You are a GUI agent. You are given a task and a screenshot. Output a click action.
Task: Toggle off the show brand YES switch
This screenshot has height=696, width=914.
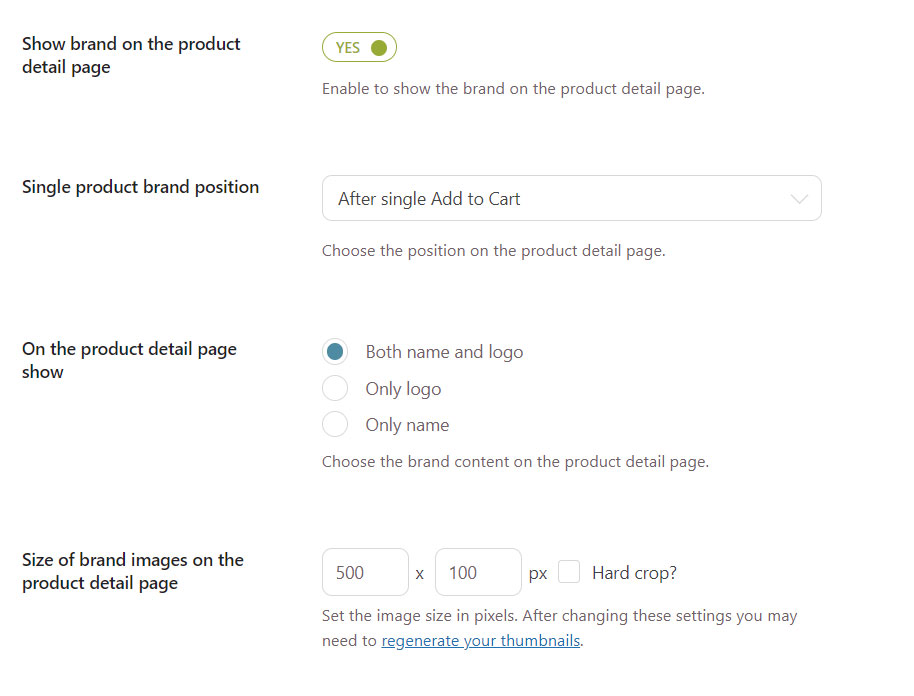click(359, 47)
